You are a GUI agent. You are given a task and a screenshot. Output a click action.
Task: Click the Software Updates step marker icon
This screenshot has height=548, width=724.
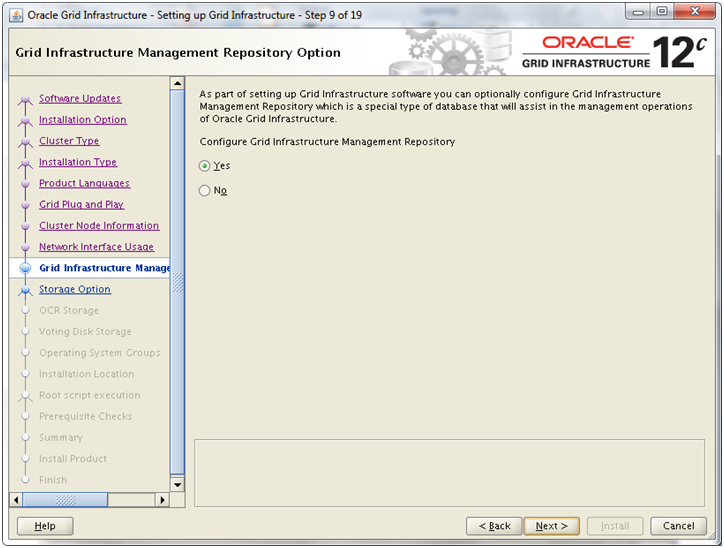pyautogui.click(x=25, y=99)
